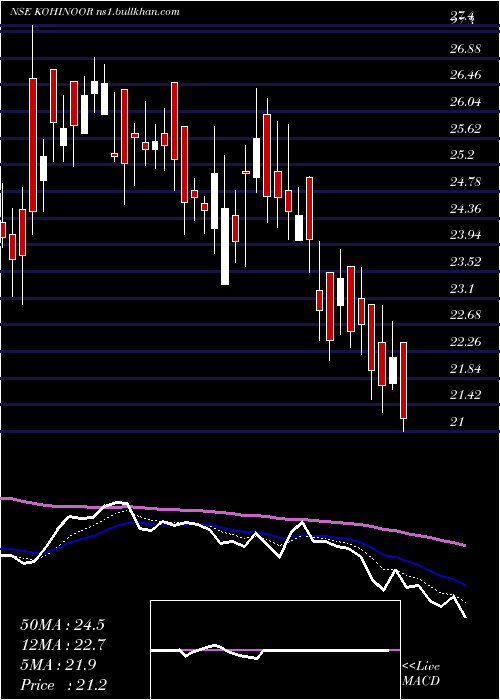Click the Price : 21.2 readout

[62, 684]
